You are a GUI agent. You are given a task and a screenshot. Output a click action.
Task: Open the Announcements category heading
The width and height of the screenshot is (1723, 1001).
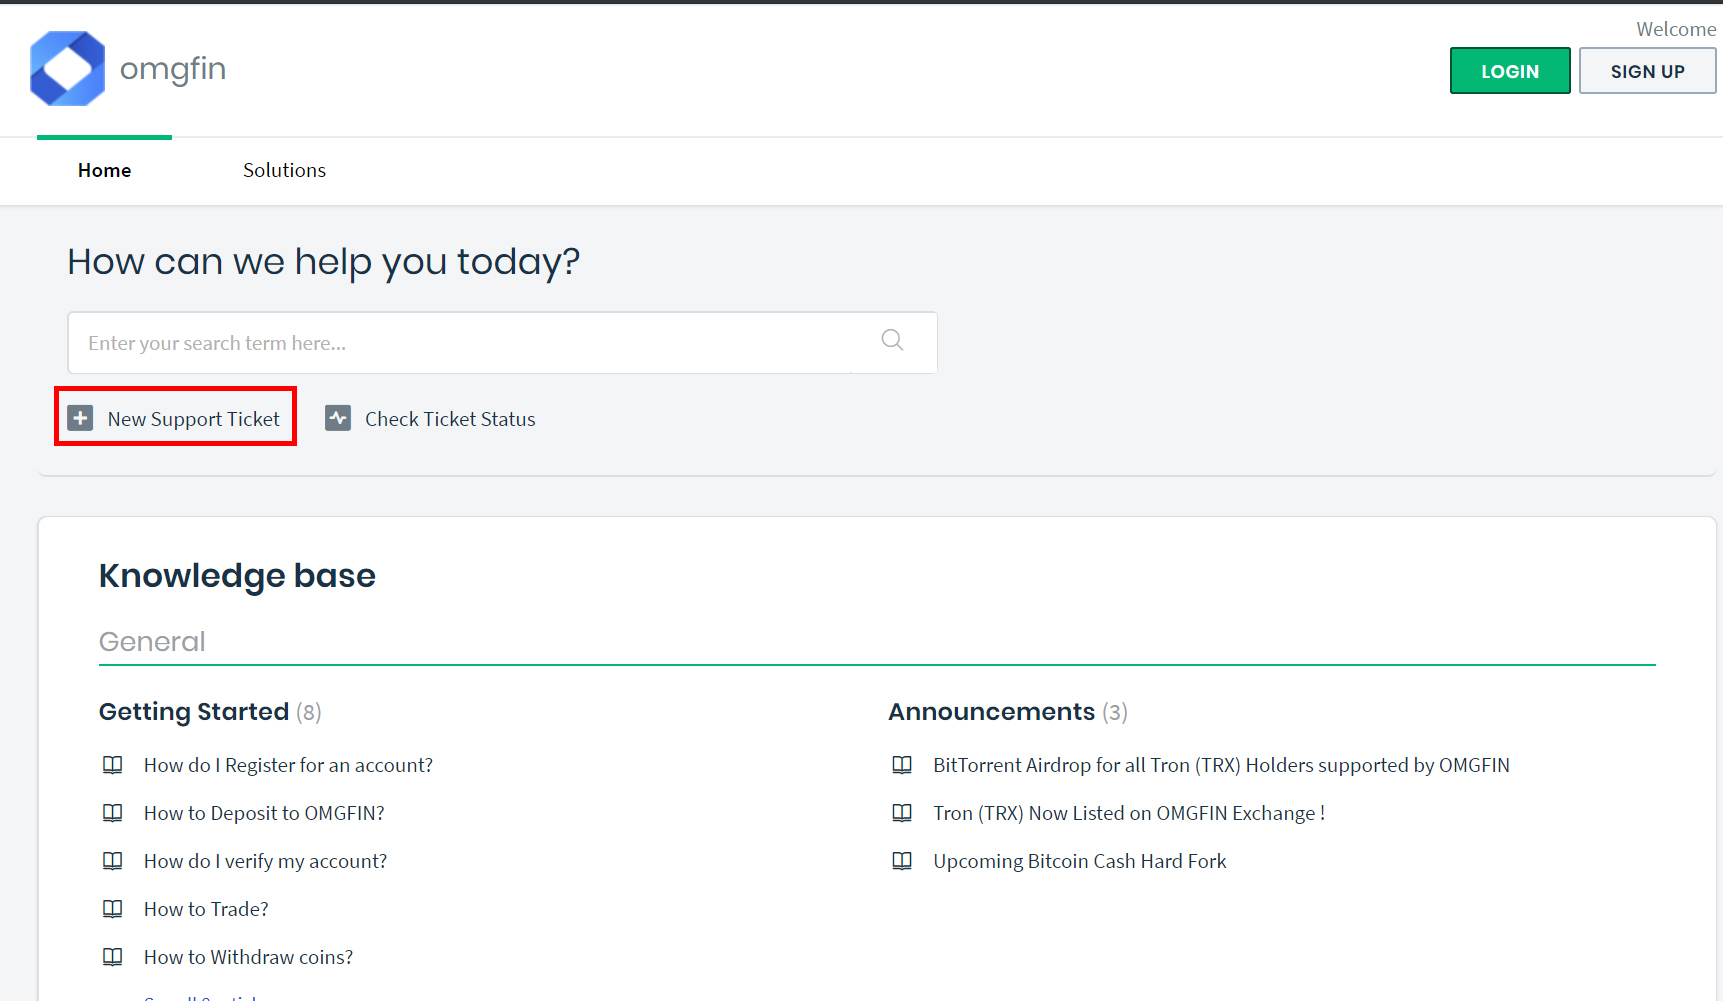(992, 711)
